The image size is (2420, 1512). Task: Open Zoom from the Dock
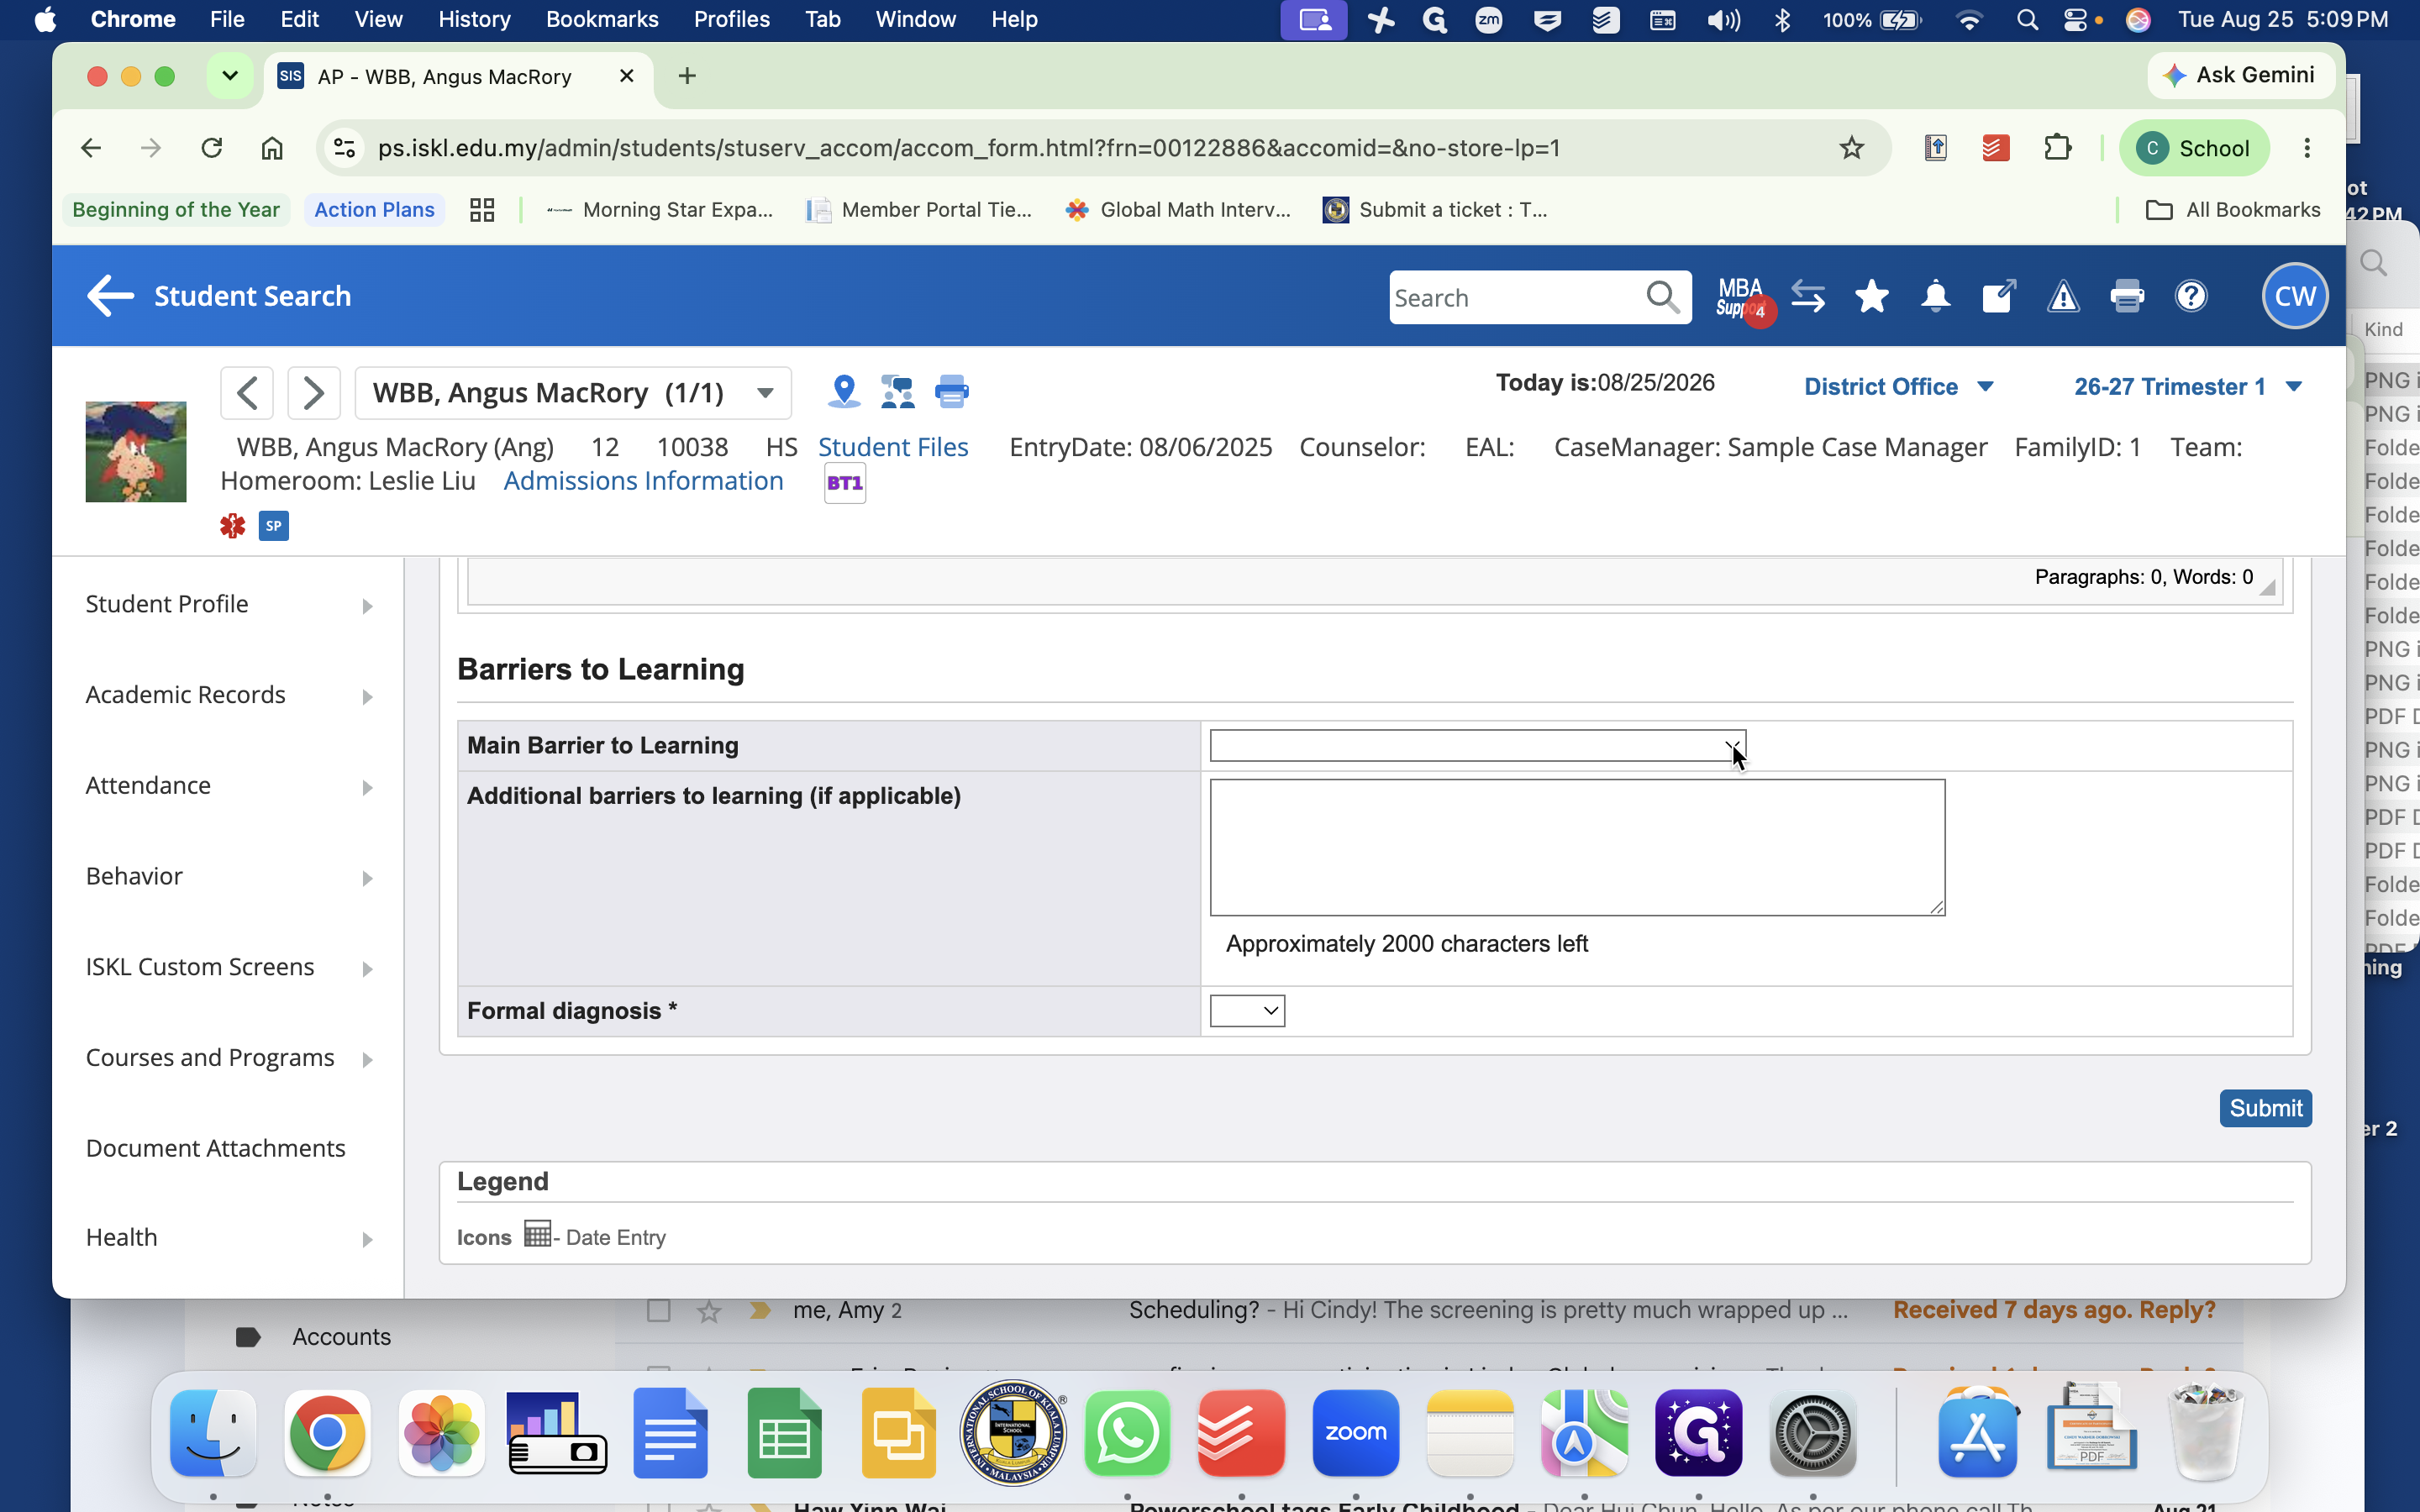[x=1355, y=1433]
